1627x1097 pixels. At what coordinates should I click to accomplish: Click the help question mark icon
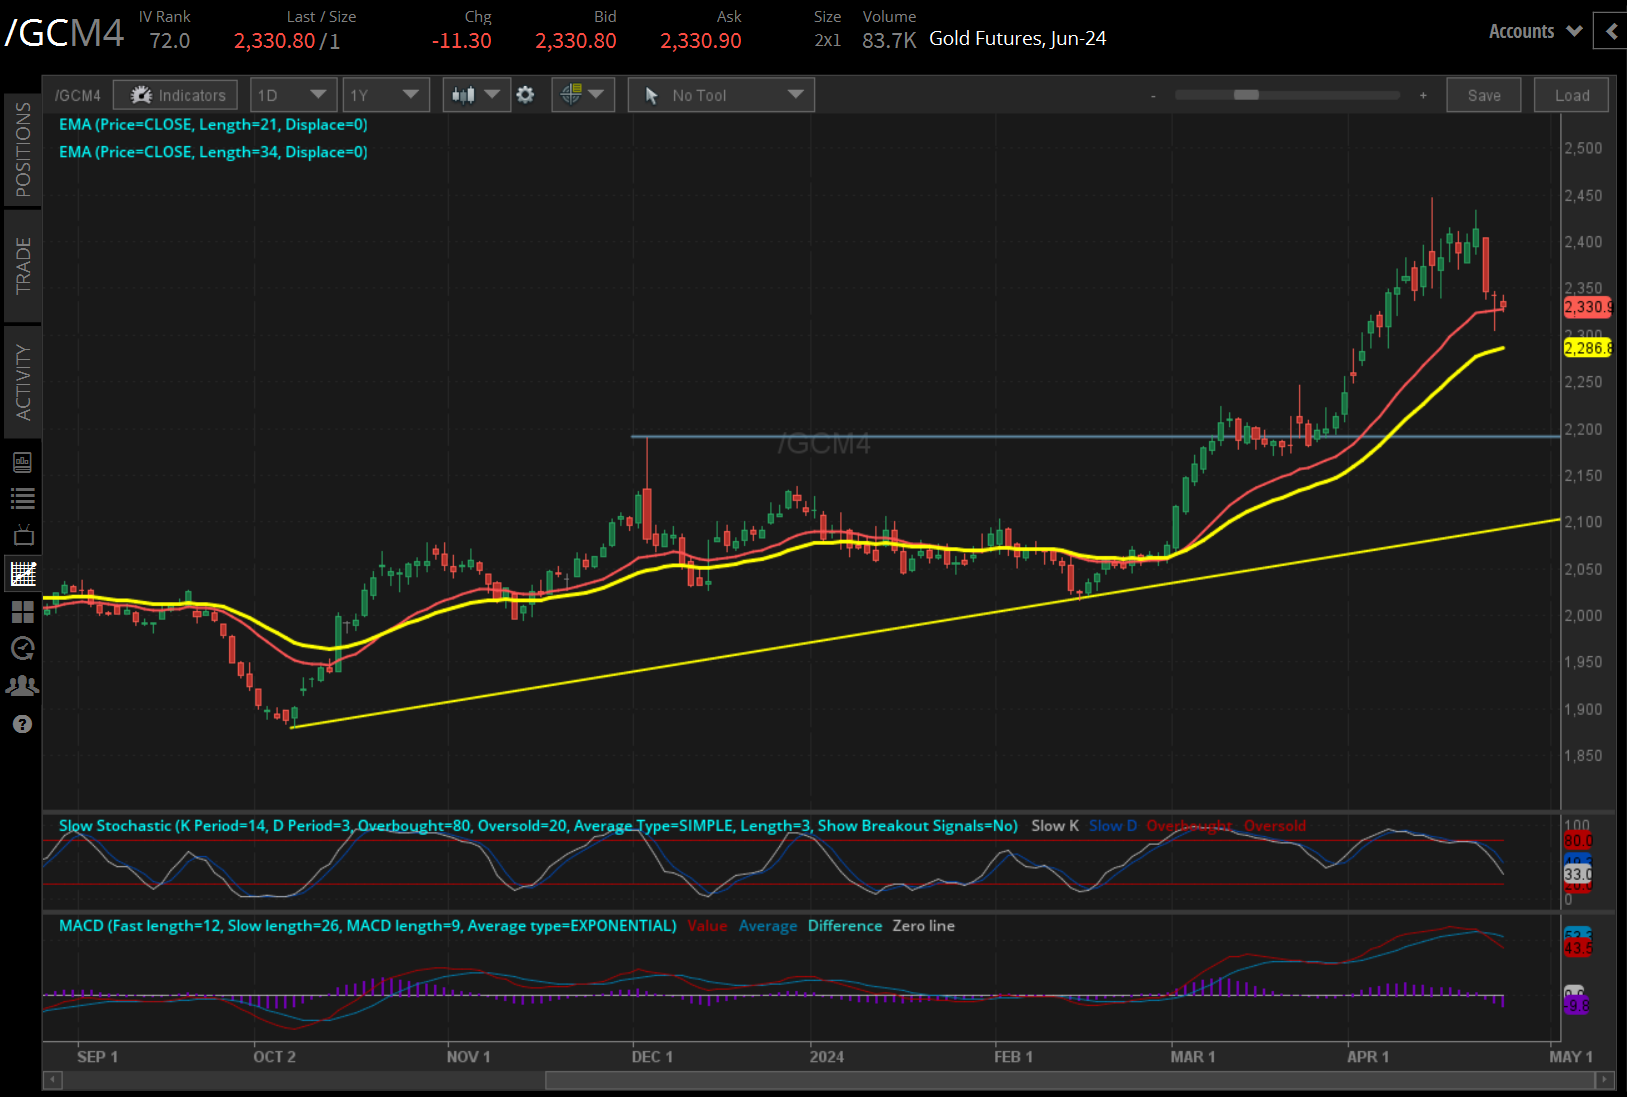pyautogui.click(x=22, y=723)
